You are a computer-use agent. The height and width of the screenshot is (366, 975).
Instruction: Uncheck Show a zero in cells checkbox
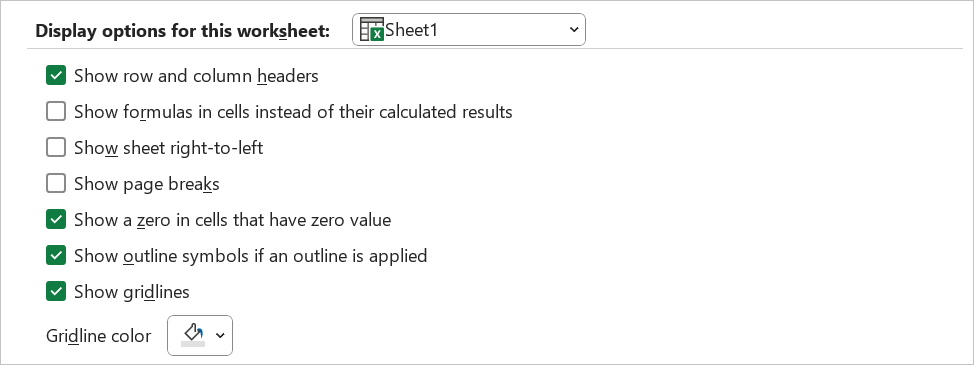coord(56,220)
